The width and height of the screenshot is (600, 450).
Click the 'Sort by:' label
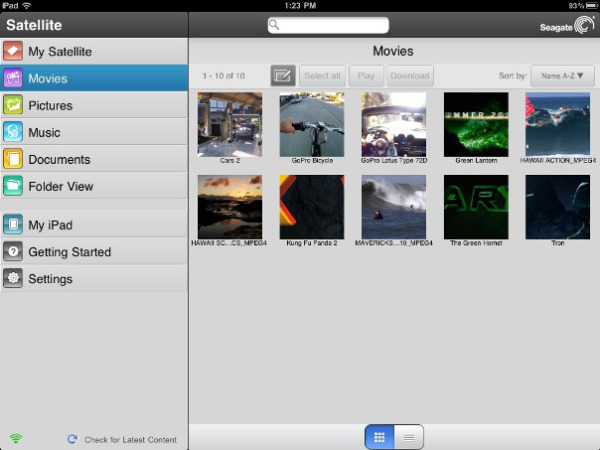[513, 76]
